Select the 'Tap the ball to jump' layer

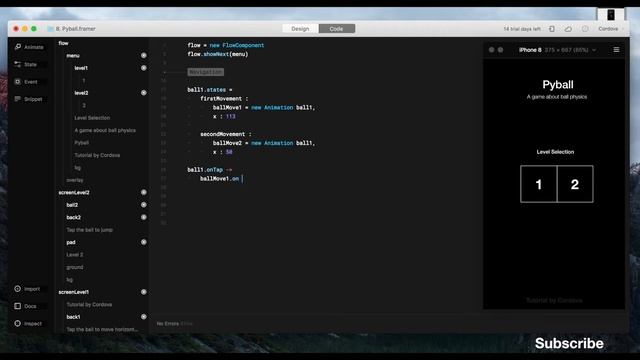click(x=89, y=230)
